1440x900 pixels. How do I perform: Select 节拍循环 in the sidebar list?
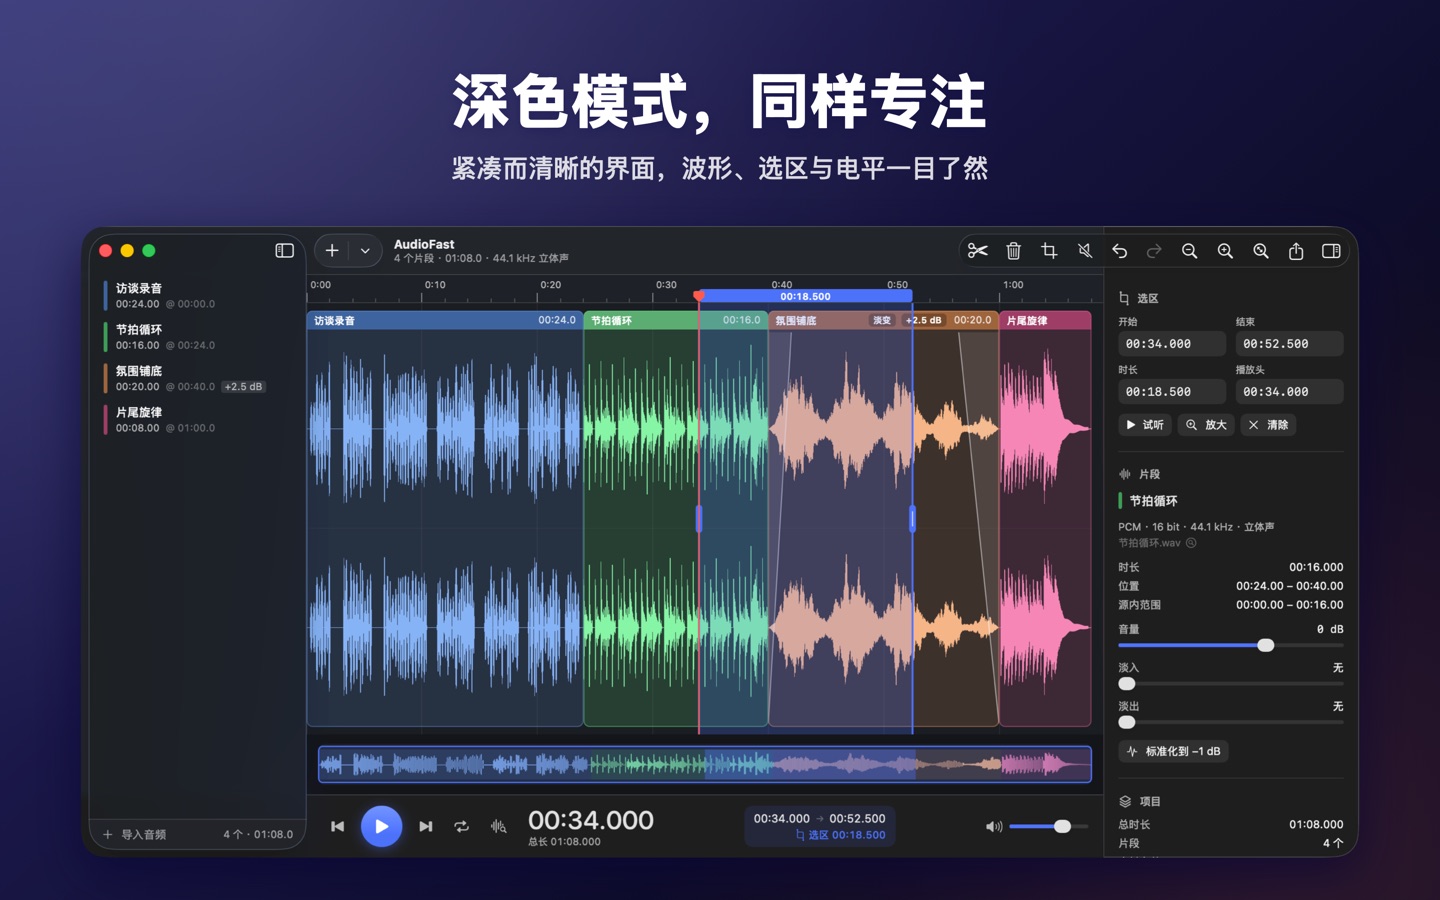click(x=198, y=337)
